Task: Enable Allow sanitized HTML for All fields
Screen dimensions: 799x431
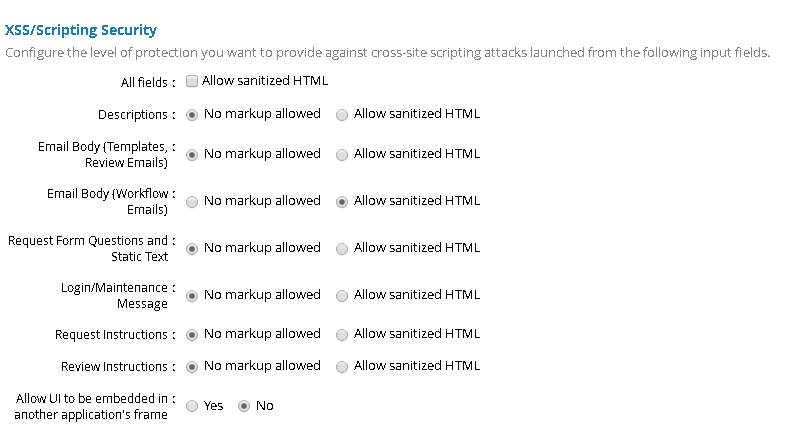Action: click(x=192, y=81)
